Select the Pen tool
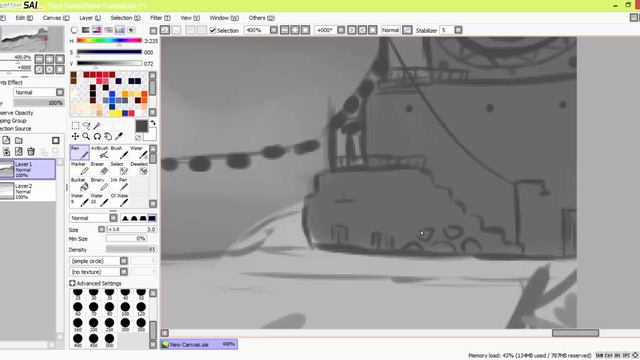This screenshot has width=640, height=360. [x=80, y=152]
